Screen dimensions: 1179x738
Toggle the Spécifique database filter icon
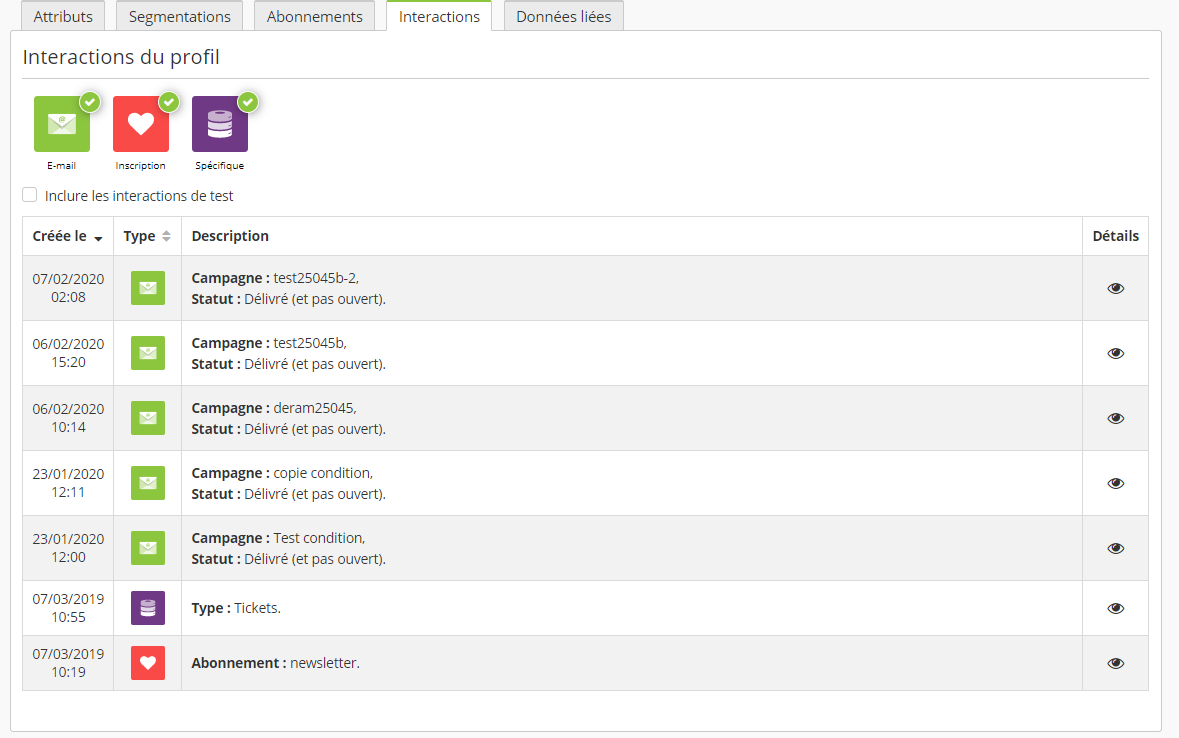click(220, 124)
